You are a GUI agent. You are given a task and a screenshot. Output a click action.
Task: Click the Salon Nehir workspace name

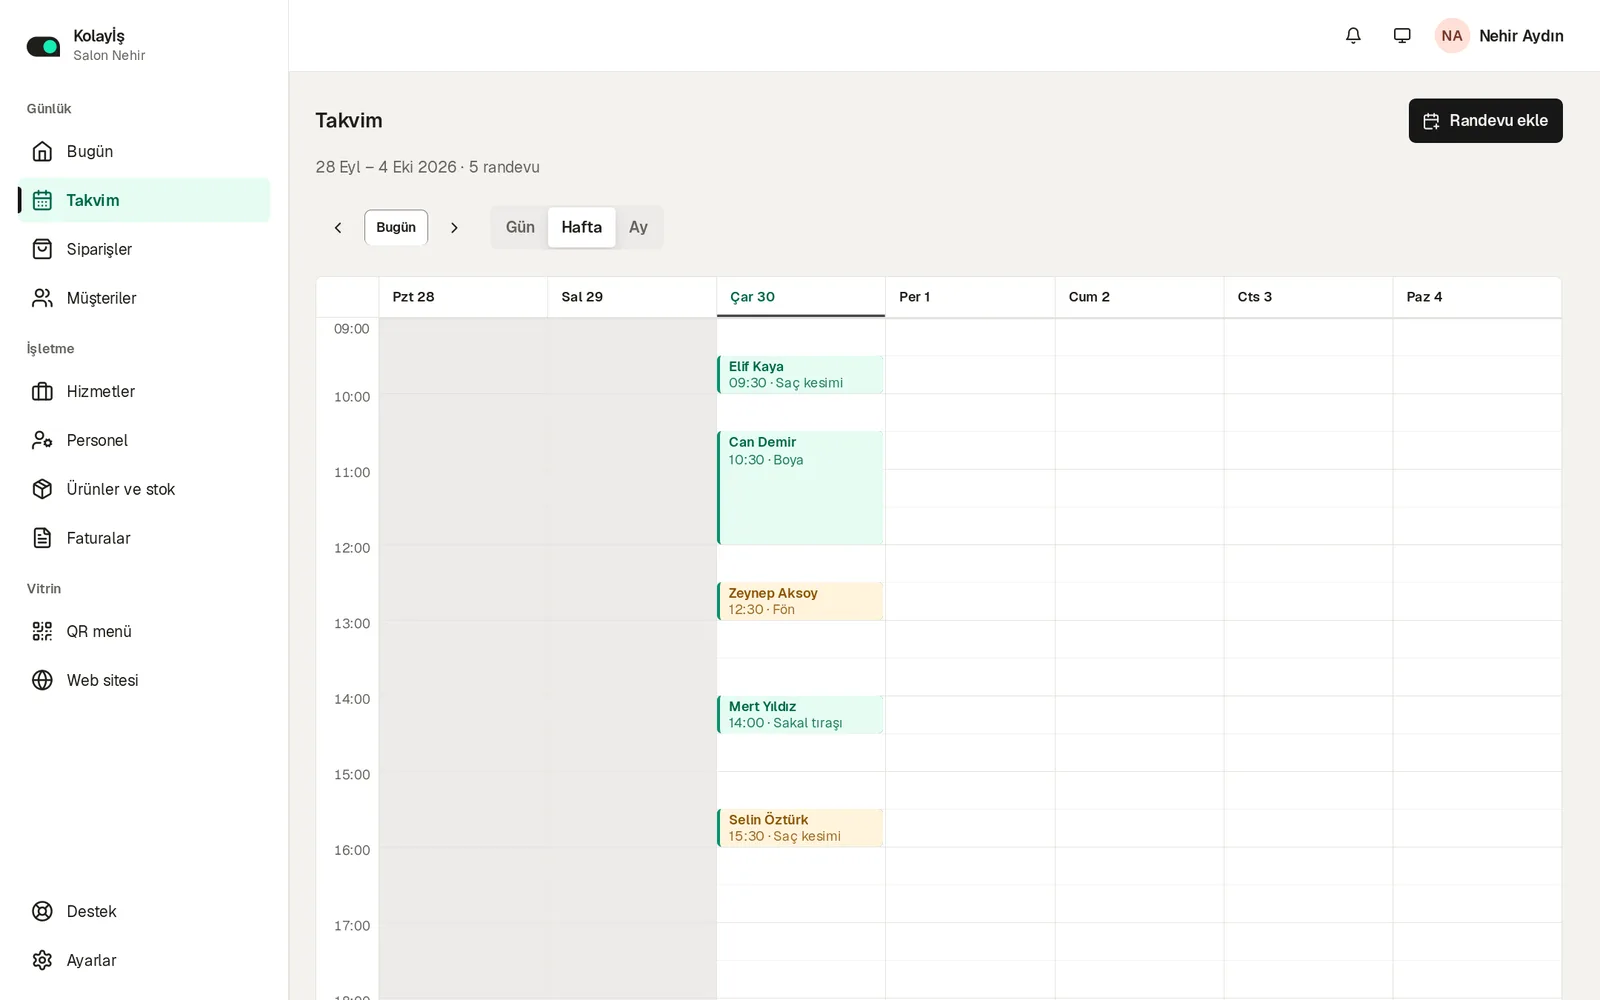click(x=109, y=56)
